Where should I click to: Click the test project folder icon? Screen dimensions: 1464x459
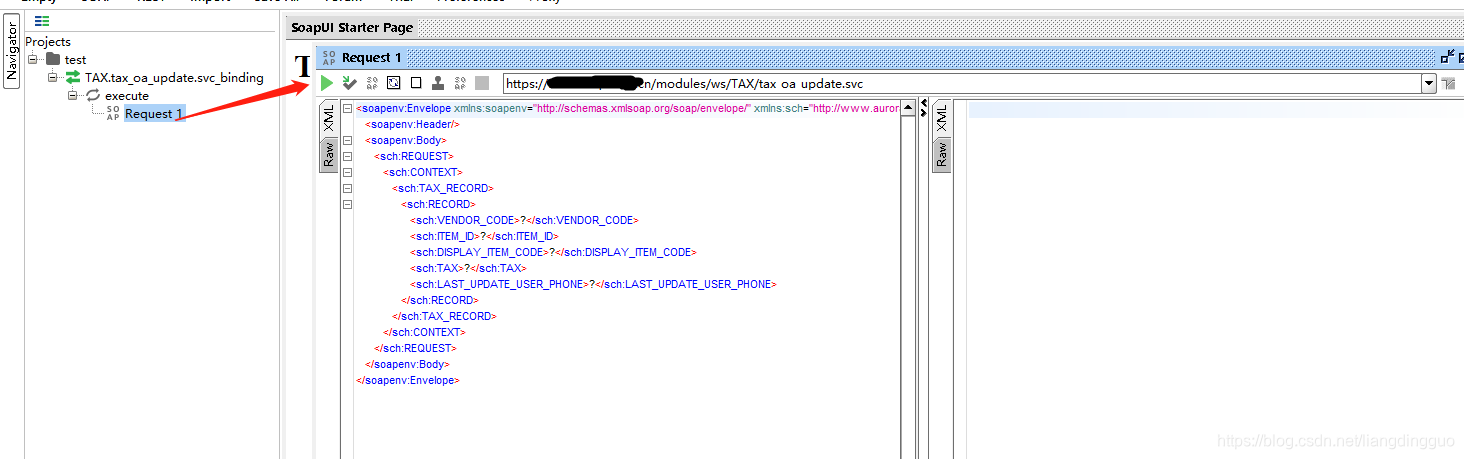tap(53, 59)
